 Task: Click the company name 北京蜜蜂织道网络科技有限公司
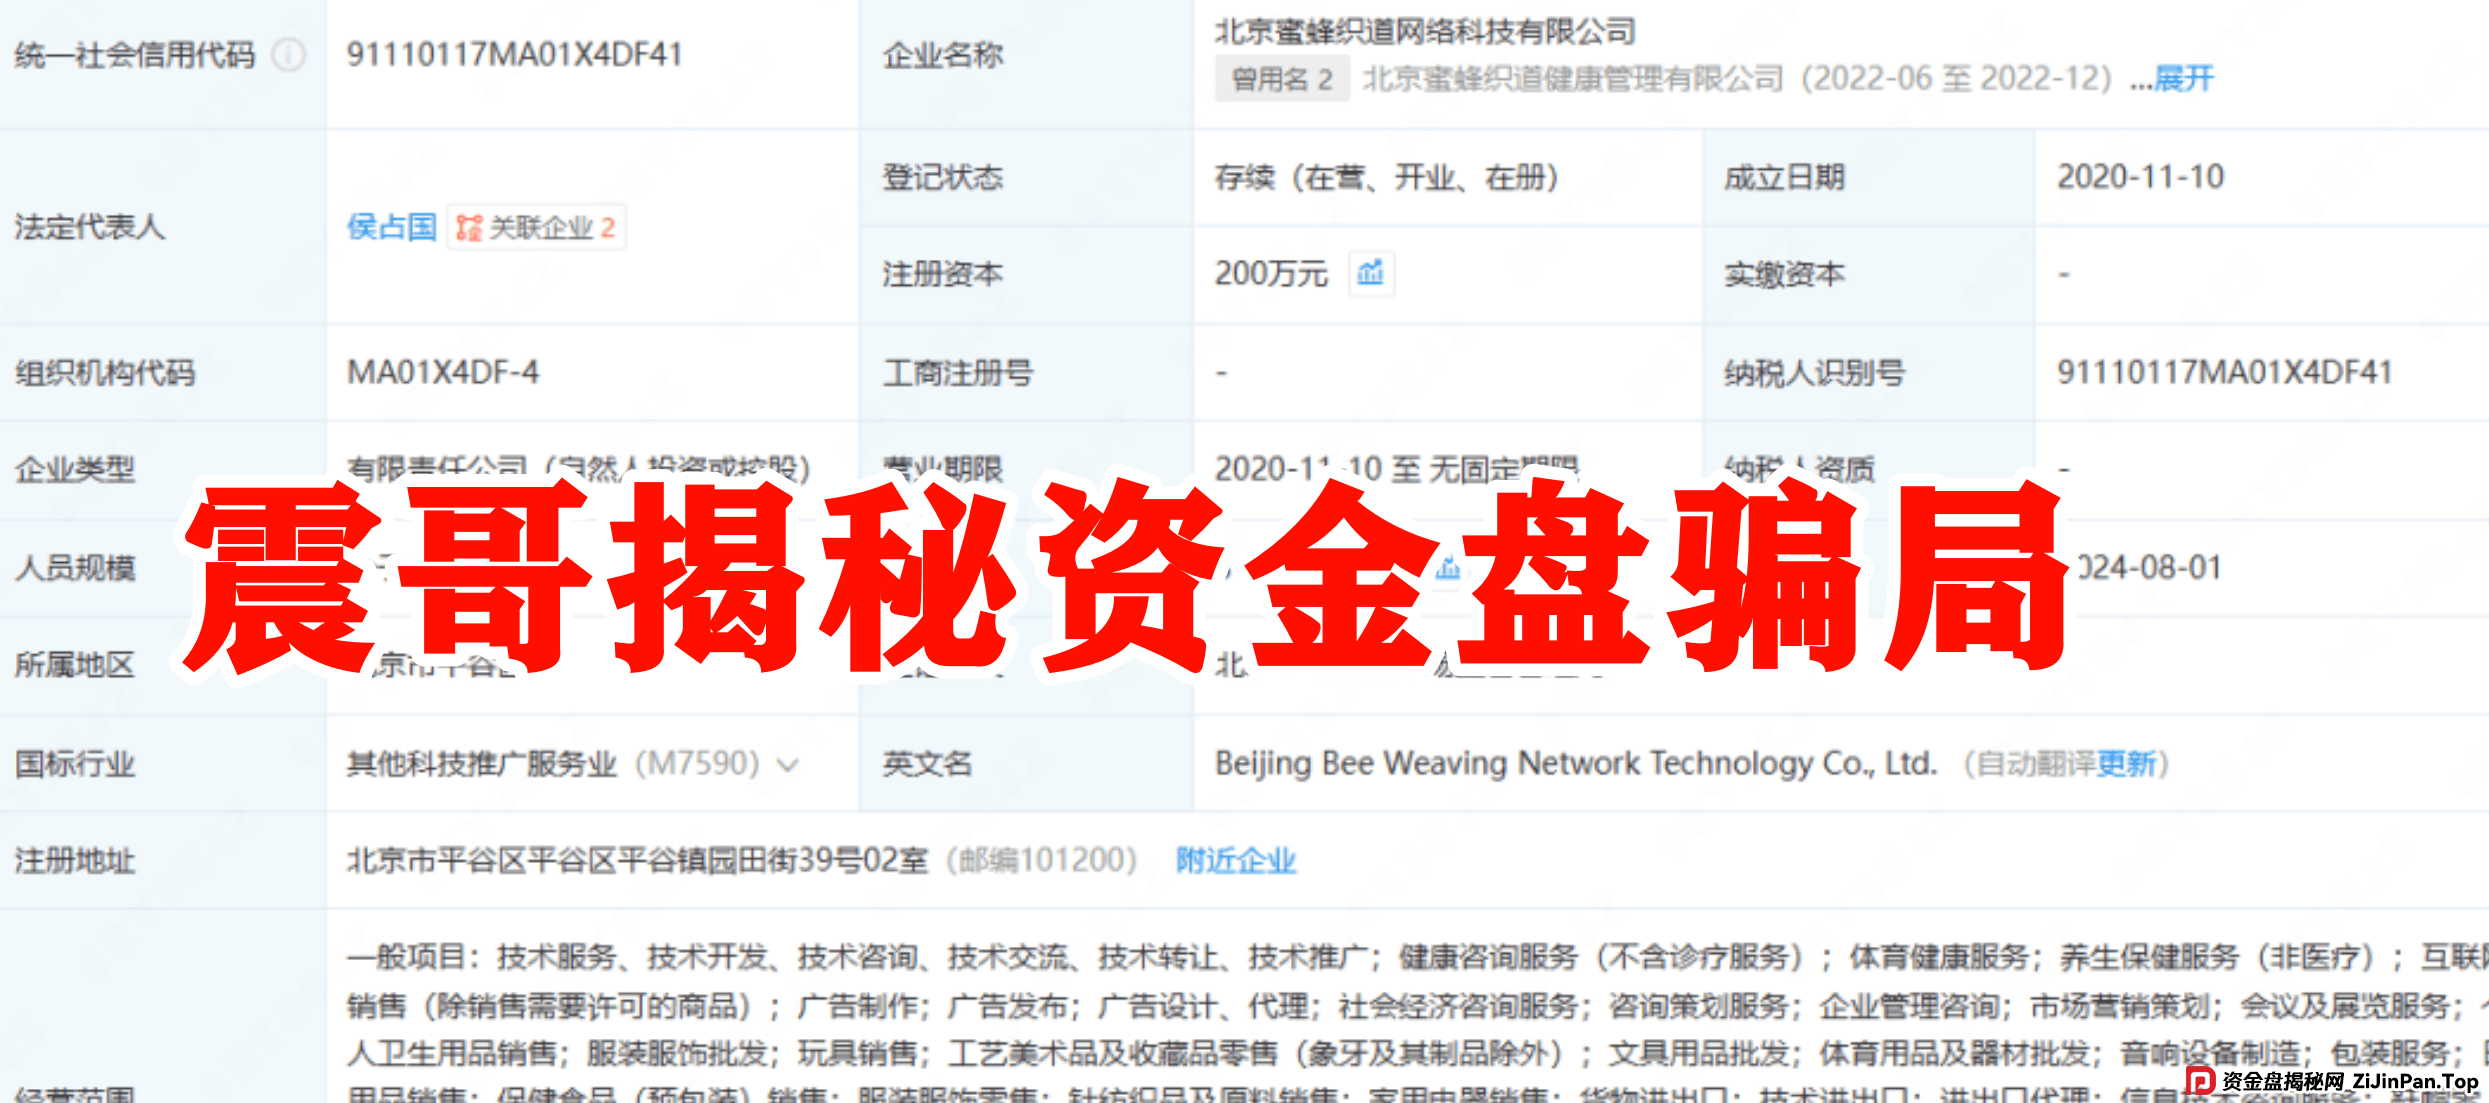(1421, 30)
